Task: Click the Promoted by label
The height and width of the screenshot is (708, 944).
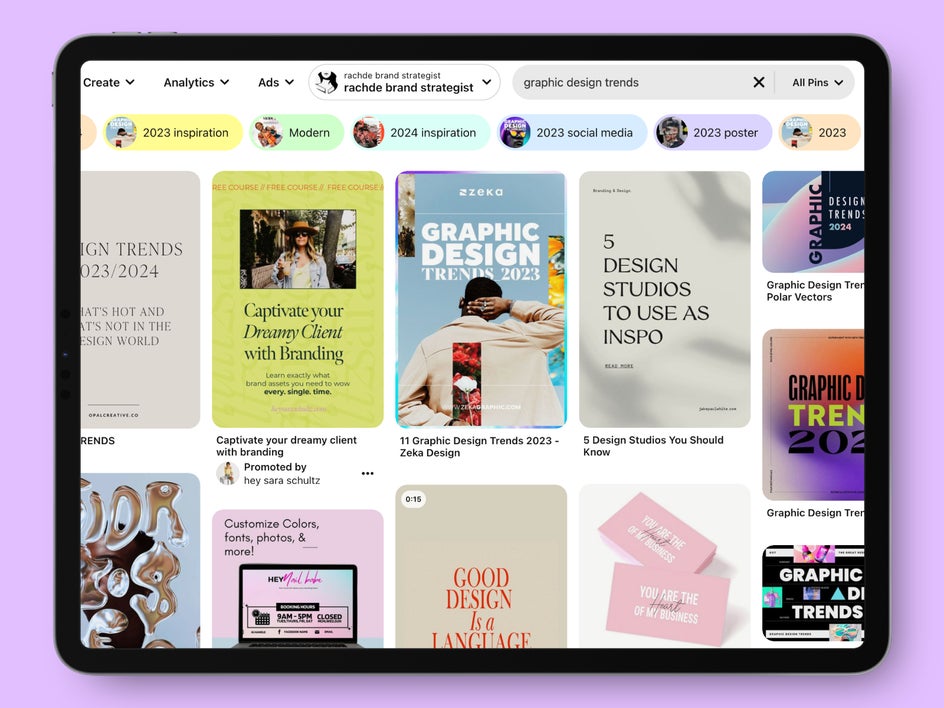Action: point(275,467)
